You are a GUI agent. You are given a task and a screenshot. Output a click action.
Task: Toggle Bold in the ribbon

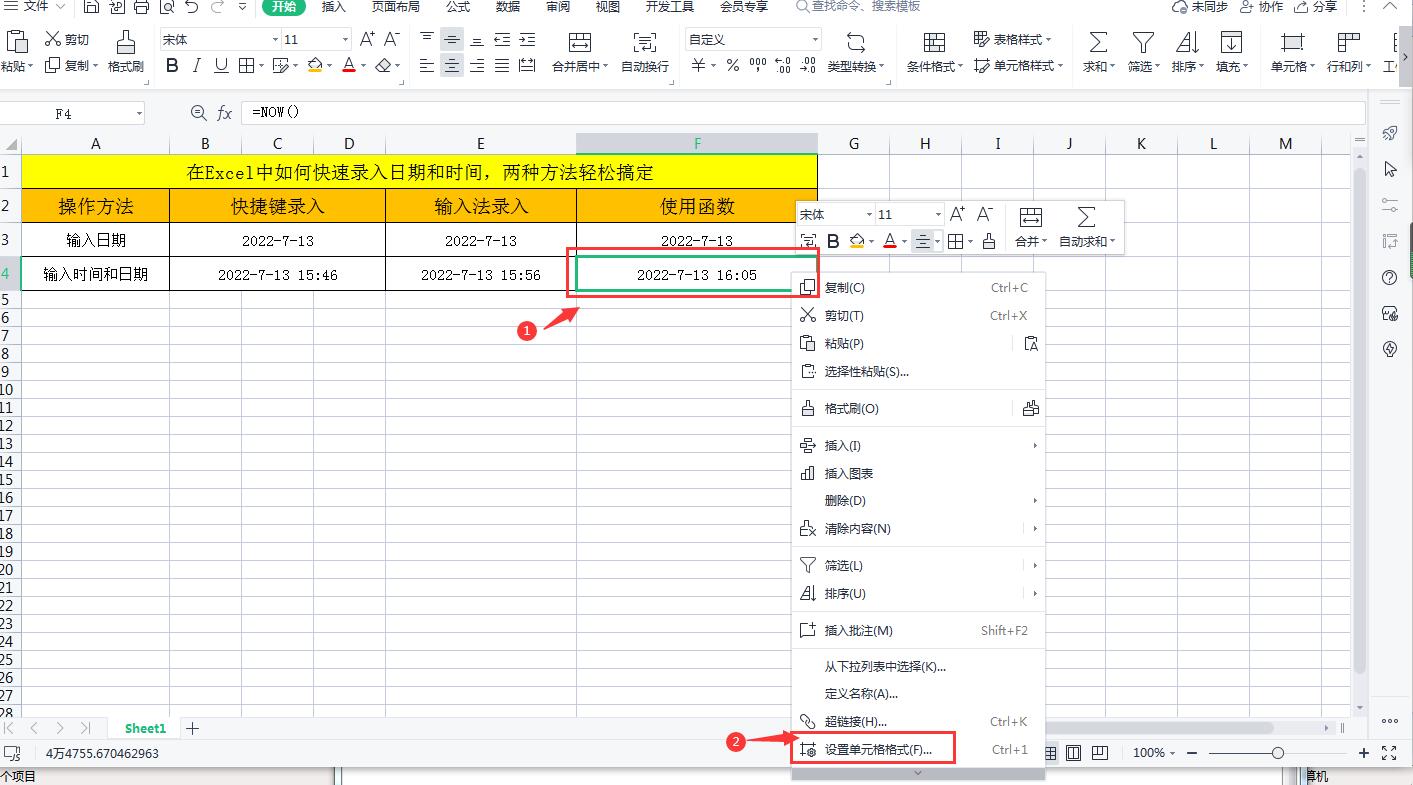(172, 66)
